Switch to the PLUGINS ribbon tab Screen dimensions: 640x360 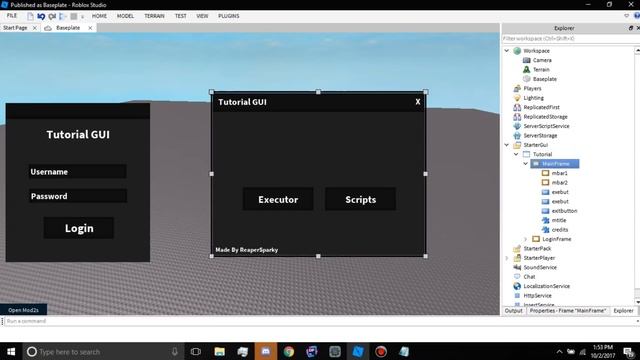229,16
